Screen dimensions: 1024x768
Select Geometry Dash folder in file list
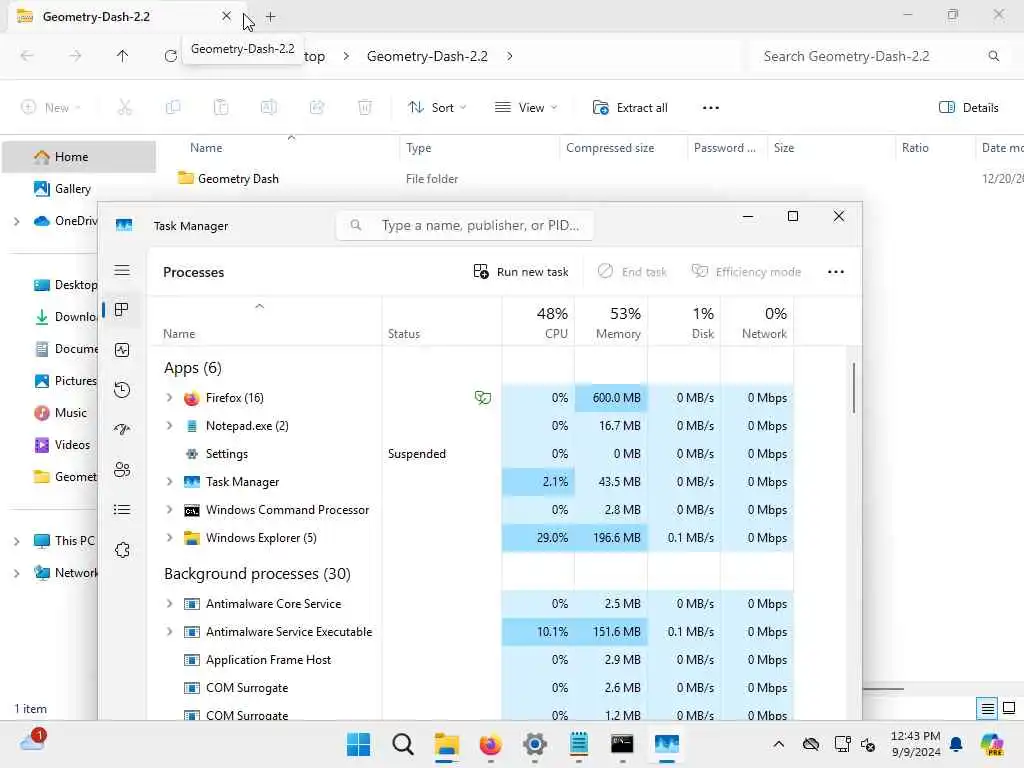pos(229,179)
